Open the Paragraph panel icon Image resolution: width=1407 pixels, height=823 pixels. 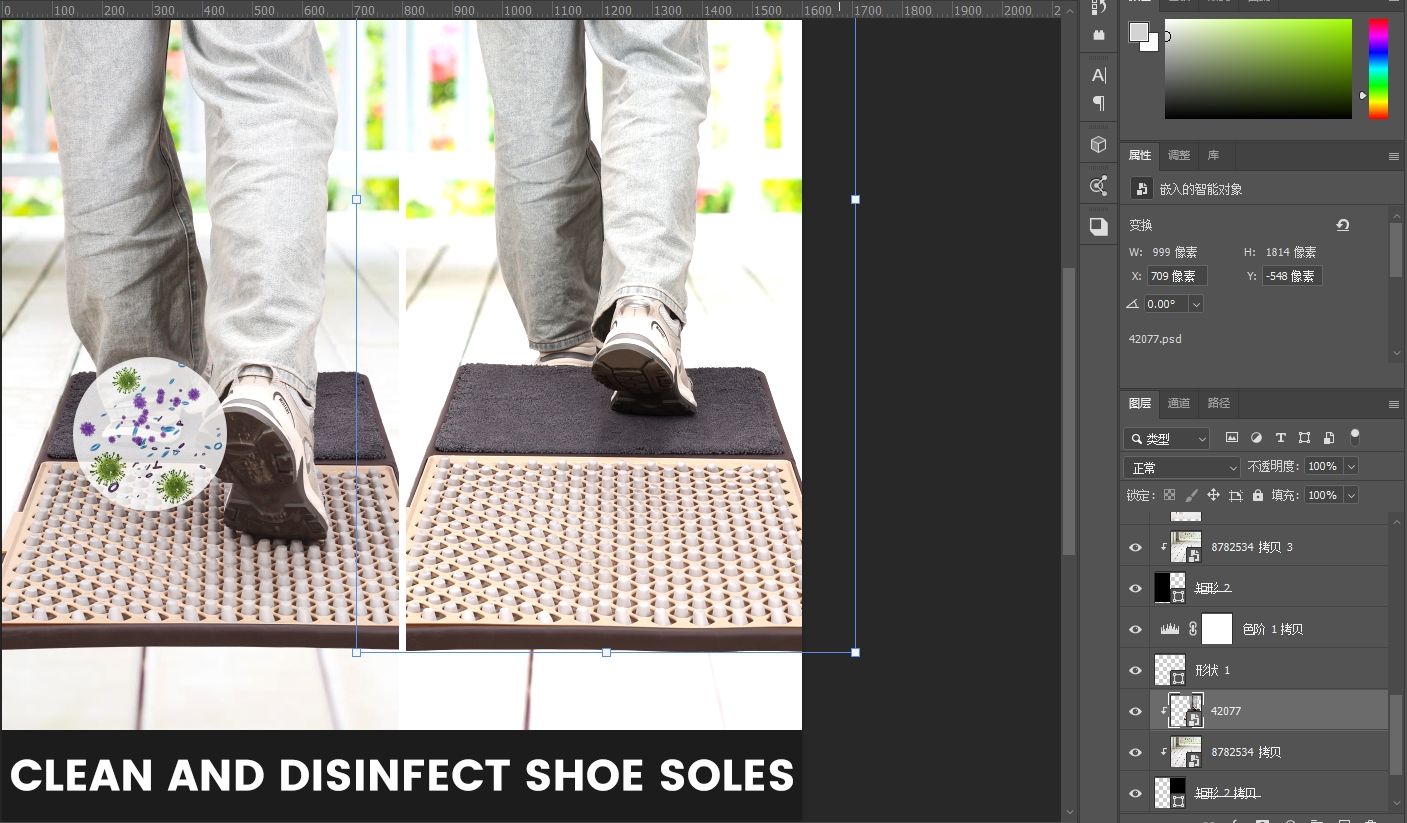(x=1098, y=103)
